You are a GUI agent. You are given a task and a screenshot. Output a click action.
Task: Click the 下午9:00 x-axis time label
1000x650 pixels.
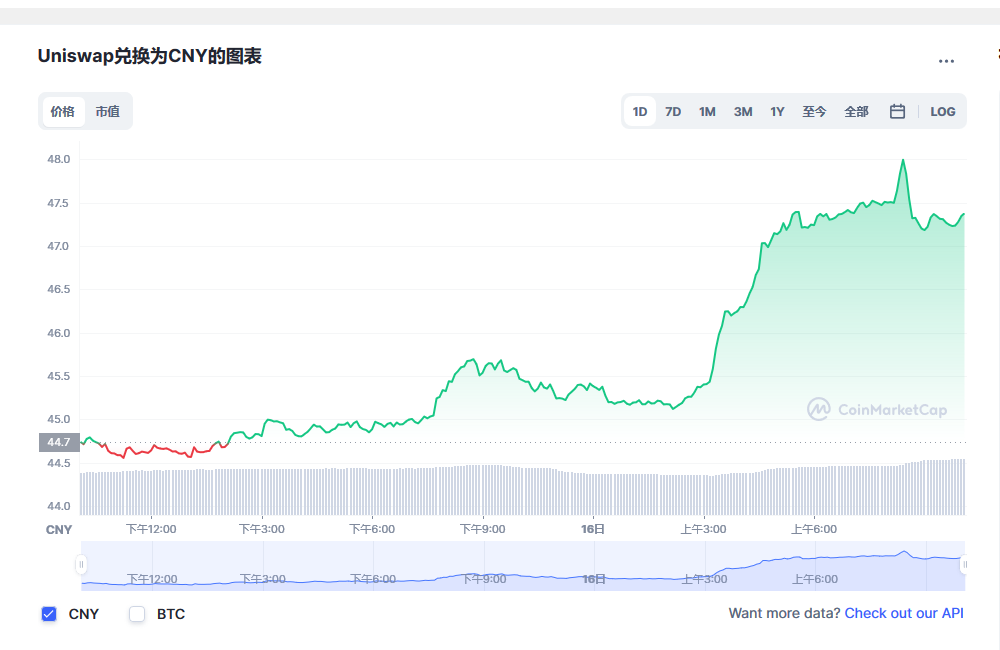pos(482,529)
